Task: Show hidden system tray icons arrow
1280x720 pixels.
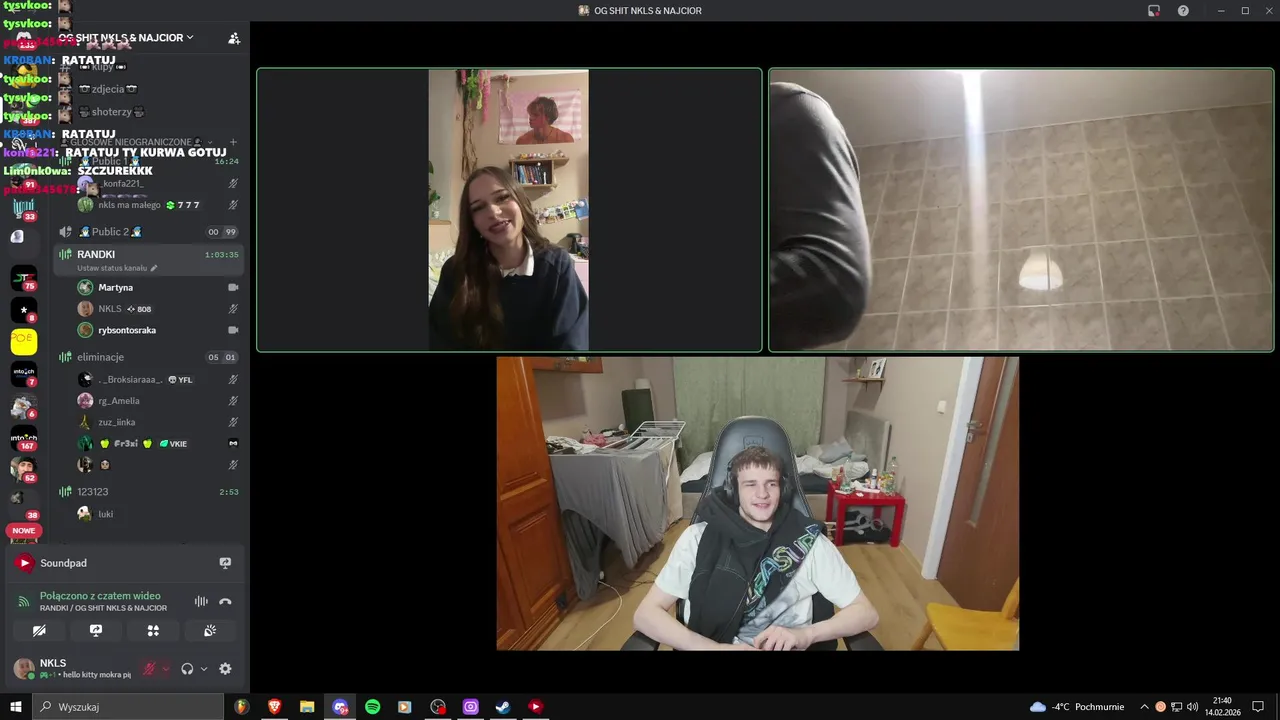Action: pos(1144,707)
